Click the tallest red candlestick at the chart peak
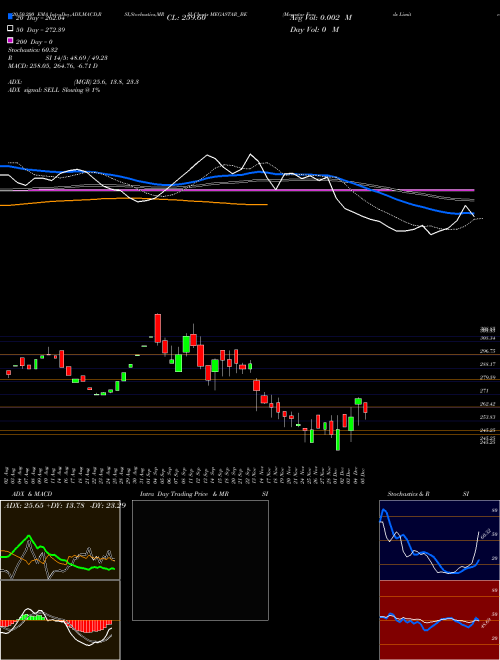This screenshot has width=500, height=660. click(x=158, y=328)
